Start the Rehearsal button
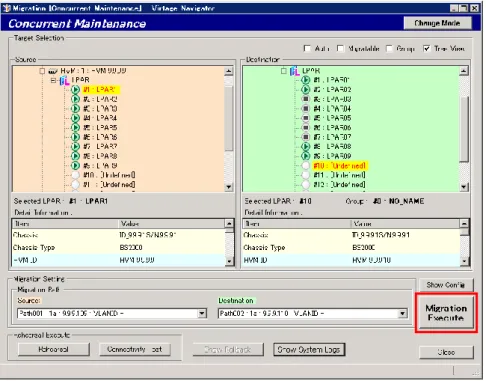Viewport: 486px width, 381px height. pos(53,349)
